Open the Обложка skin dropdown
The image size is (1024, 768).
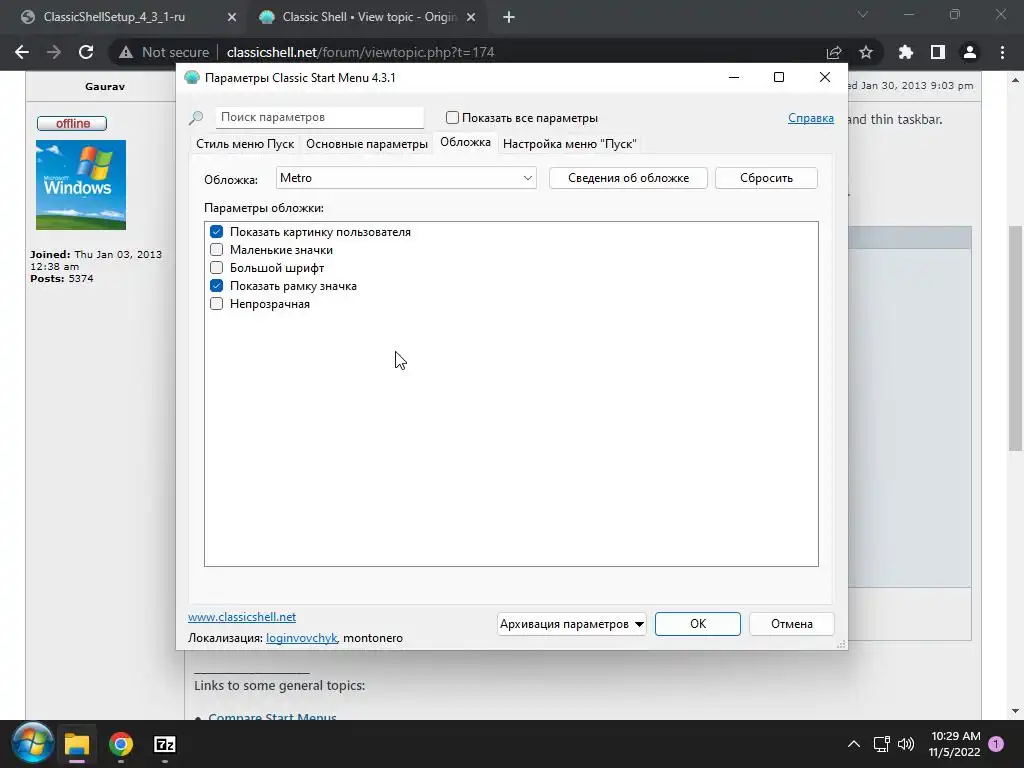[406, 178]
